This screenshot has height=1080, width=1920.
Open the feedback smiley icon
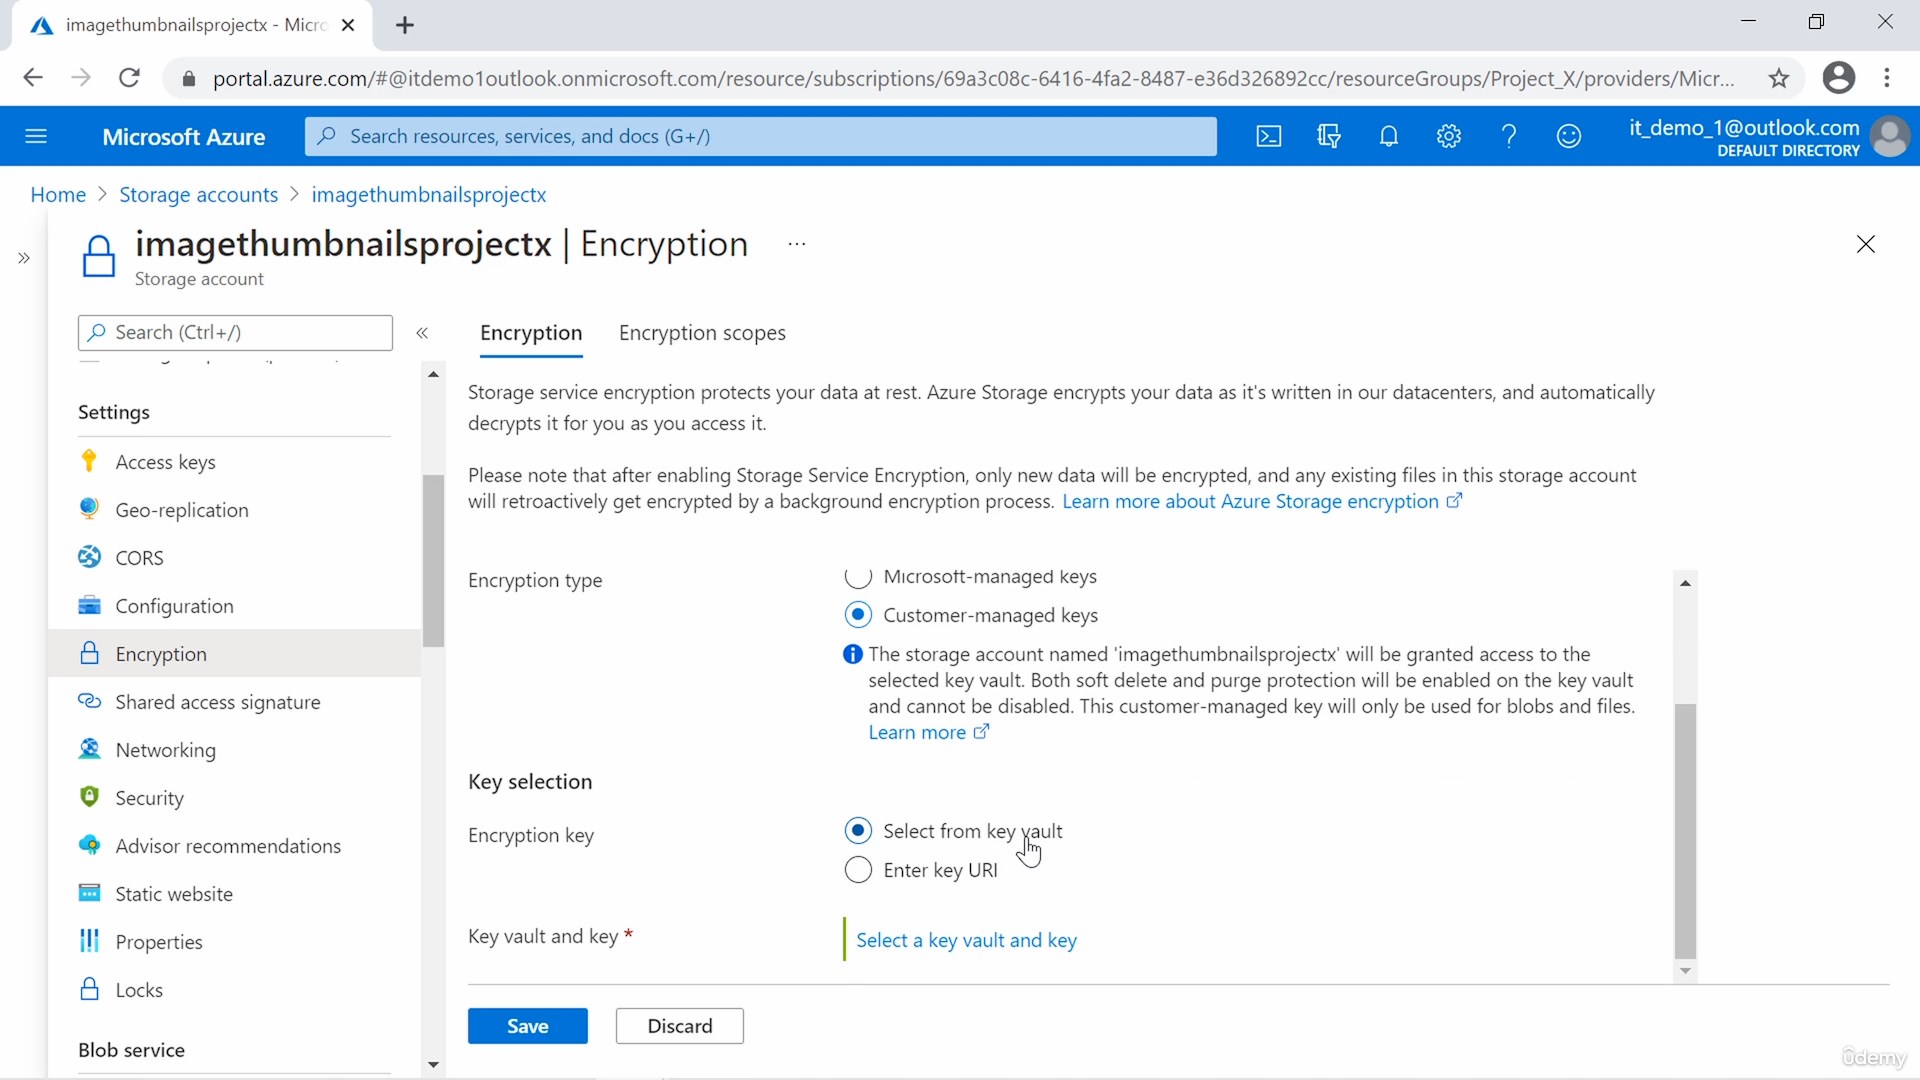(x=1569, y=136)
